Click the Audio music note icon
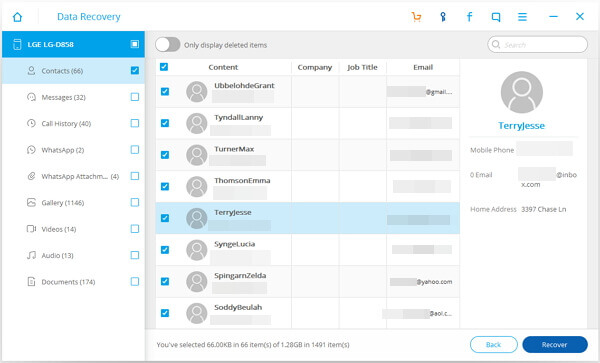This screenshot has width=600, height=363. 31,255
